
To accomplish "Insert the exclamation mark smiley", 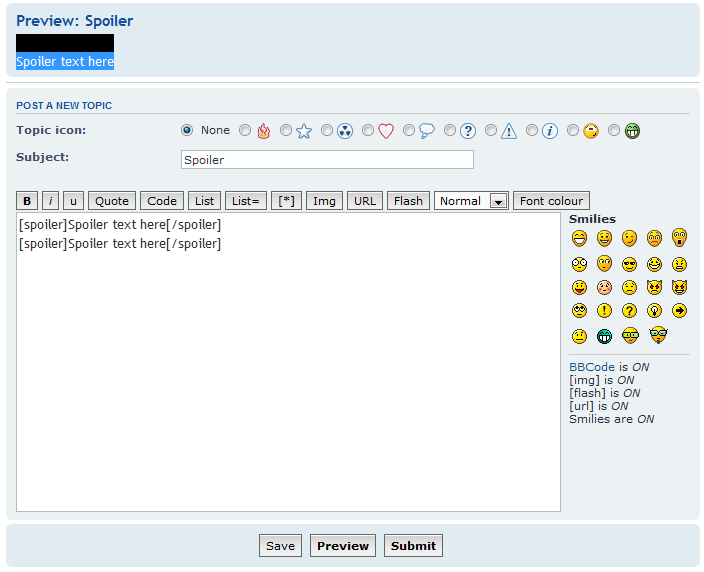I will [x=604, y=310].
